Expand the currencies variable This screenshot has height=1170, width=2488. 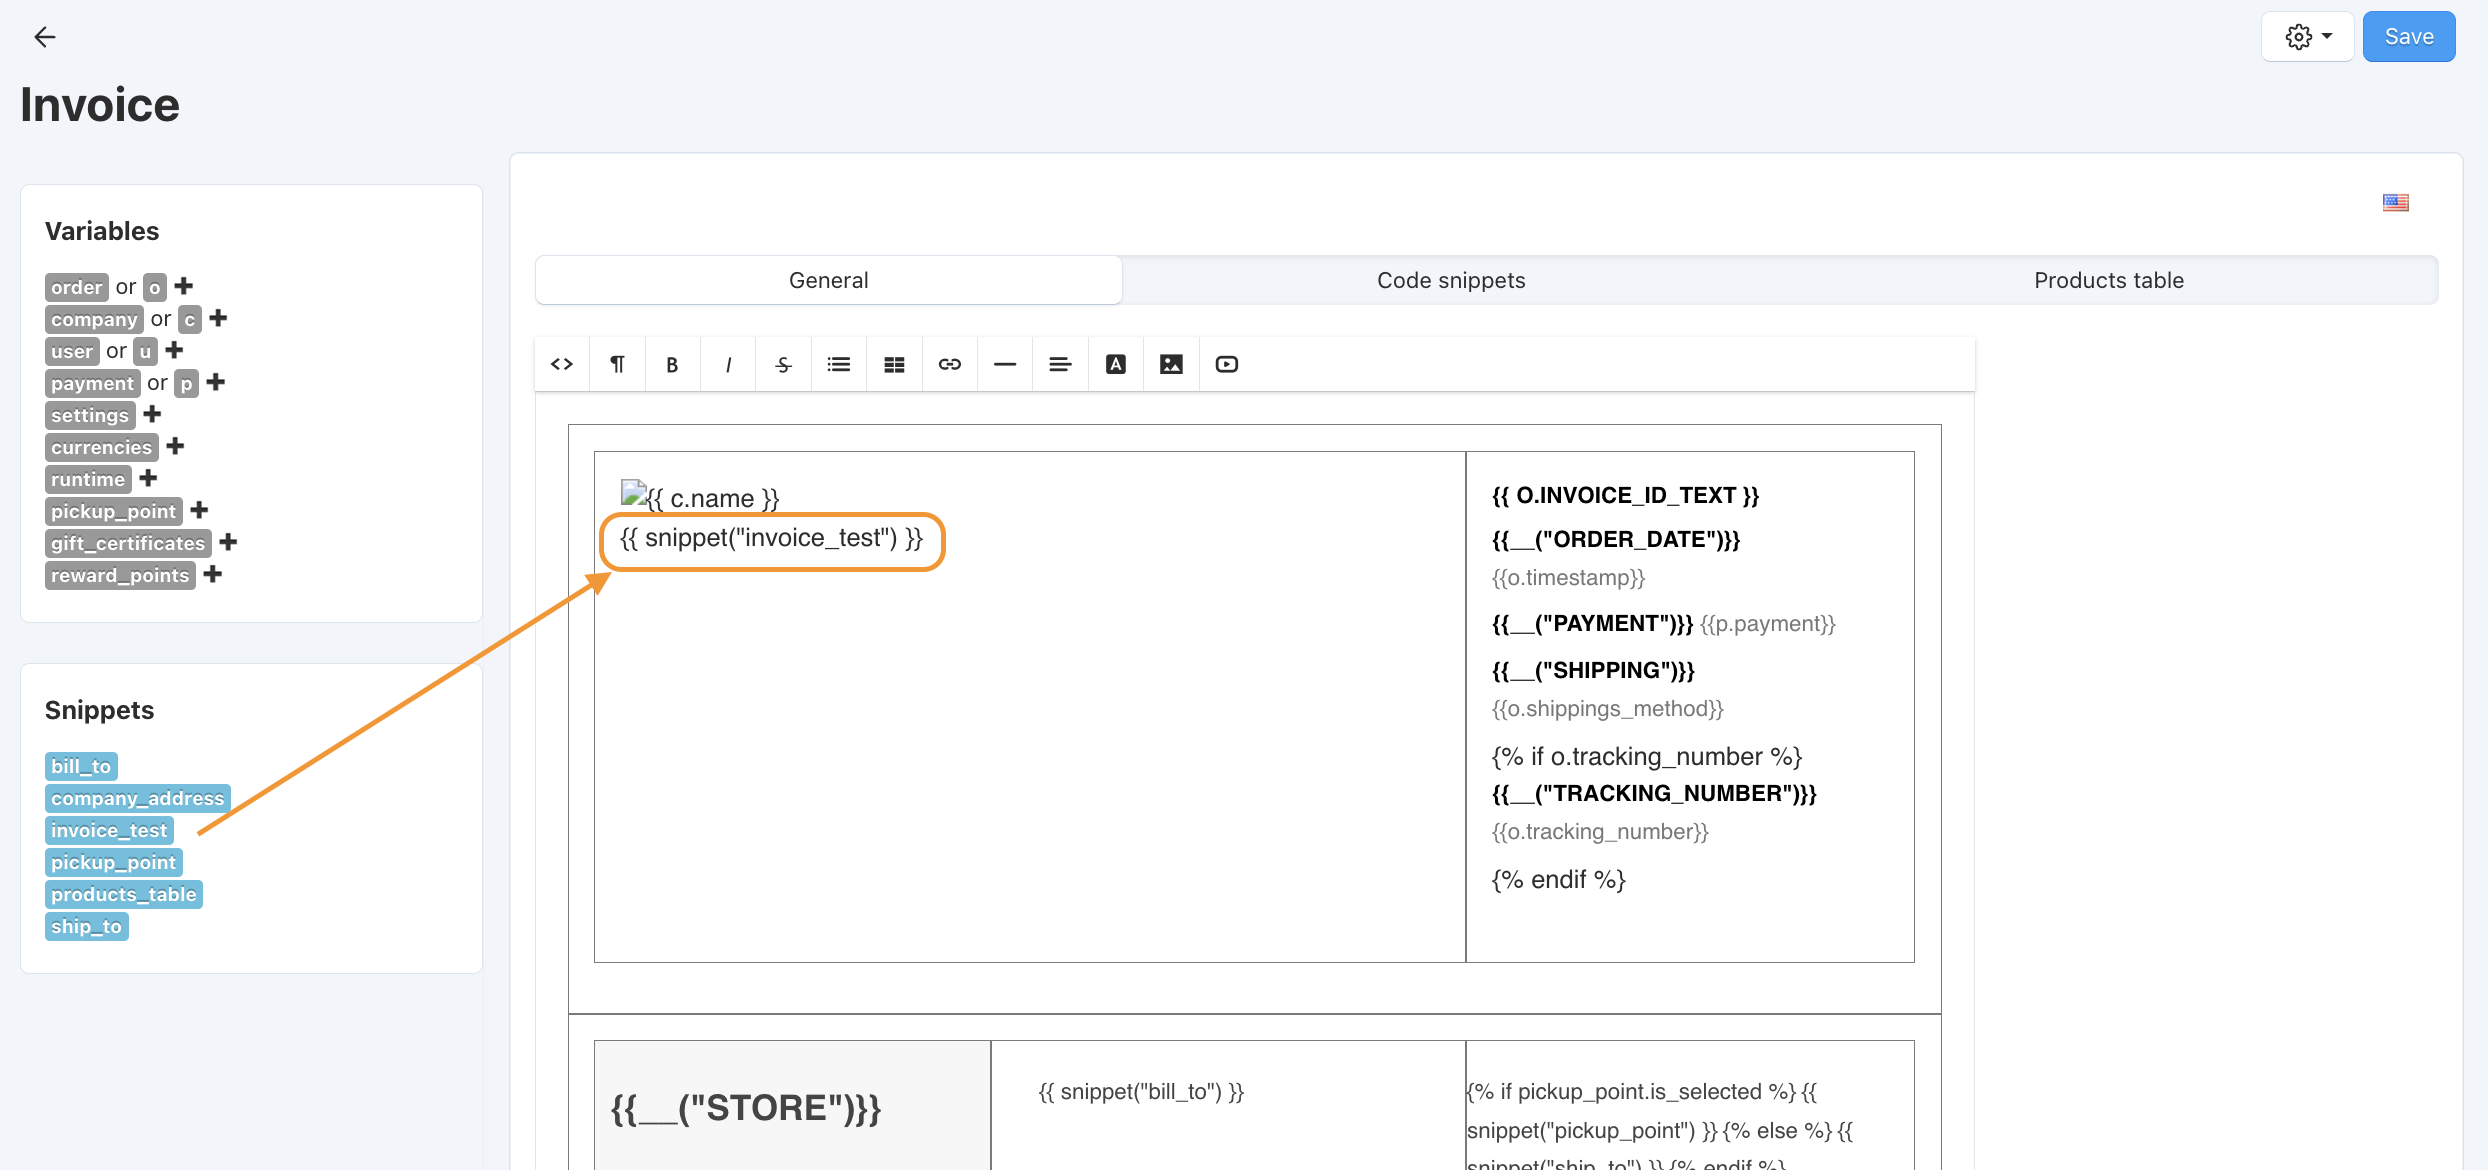point(175,446)
